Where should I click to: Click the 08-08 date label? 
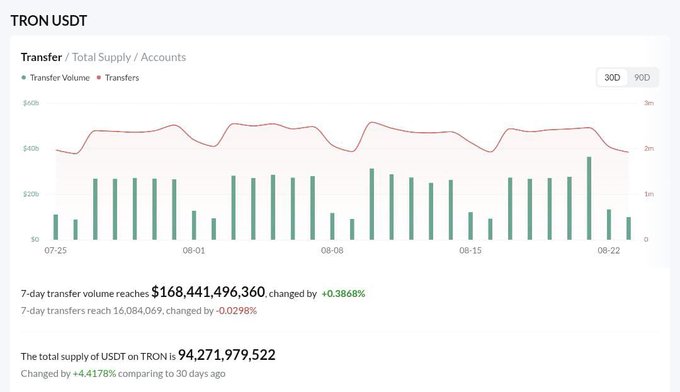(x=332, y=250)
